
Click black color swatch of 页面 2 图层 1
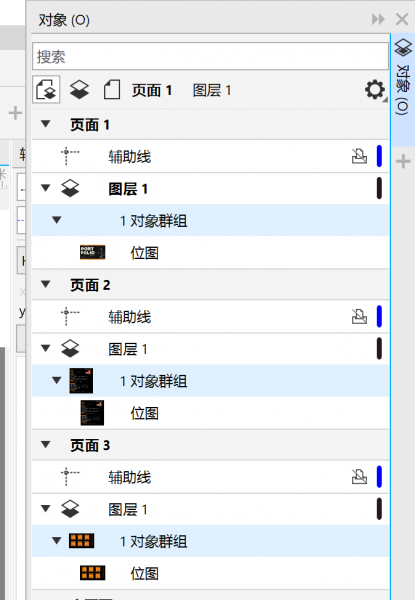click(379, 348)
